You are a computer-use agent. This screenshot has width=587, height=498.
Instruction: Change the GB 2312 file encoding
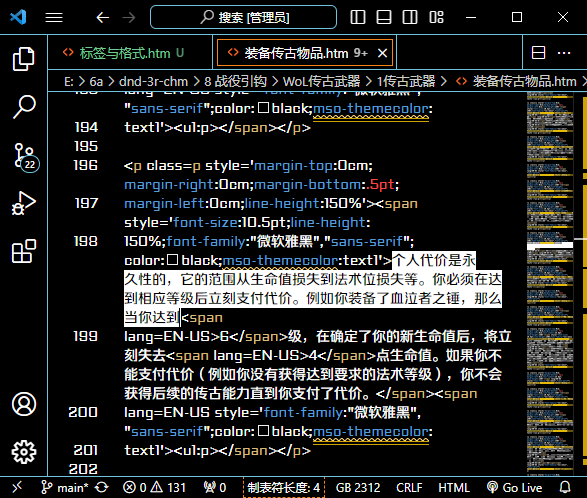358,488
